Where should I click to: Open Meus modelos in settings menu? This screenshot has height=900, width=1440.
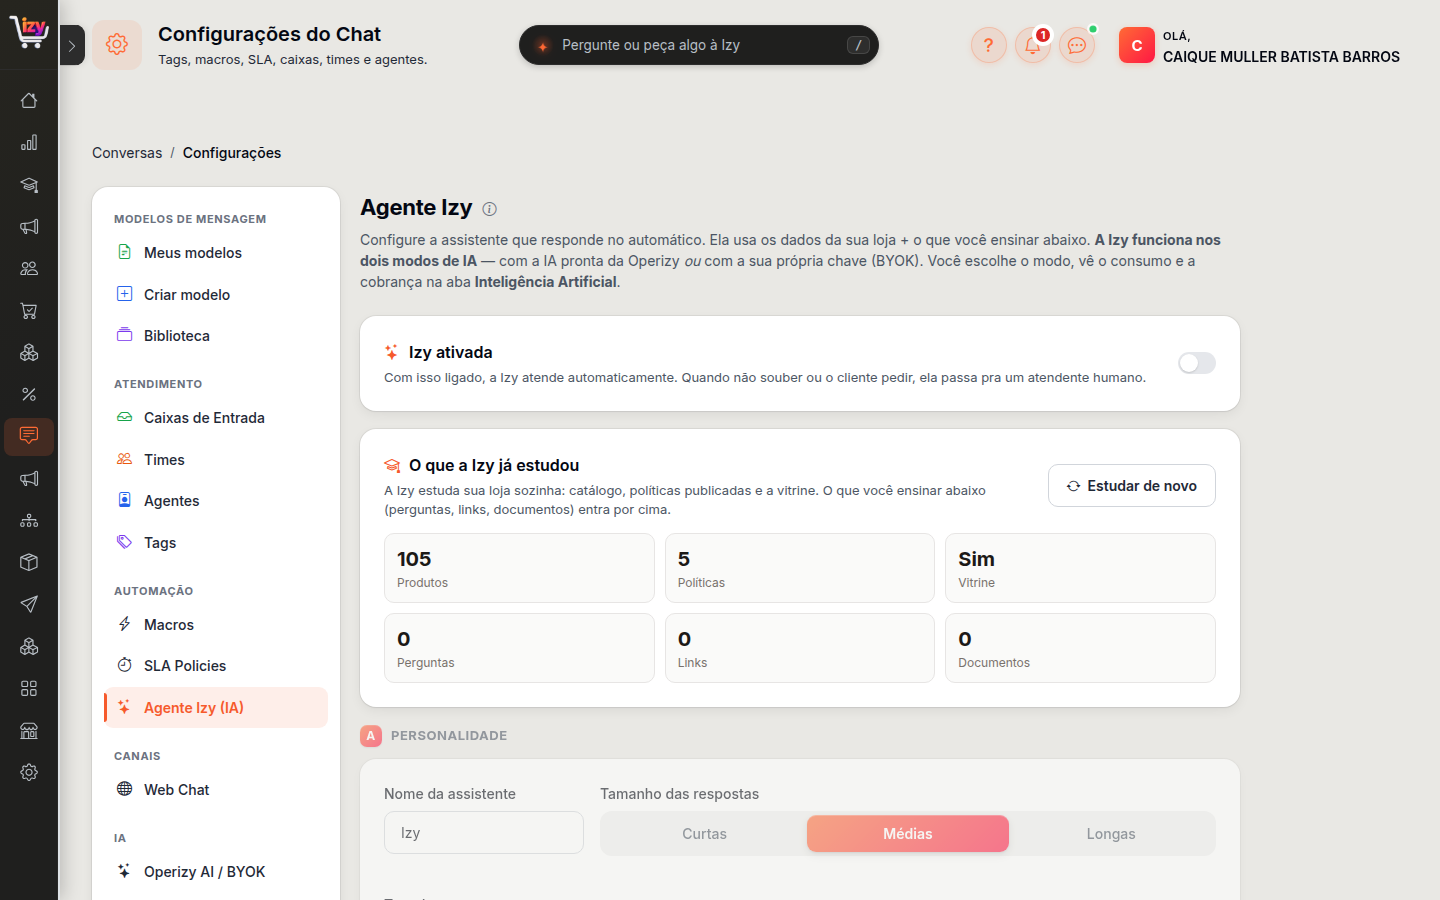[216, 253]
